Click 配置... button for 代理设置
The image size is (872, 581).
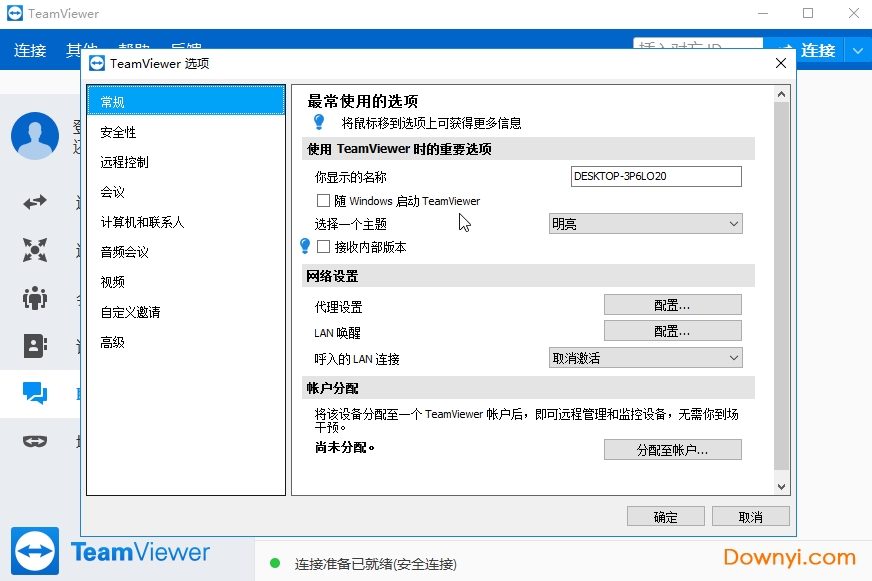click(672, 305)
